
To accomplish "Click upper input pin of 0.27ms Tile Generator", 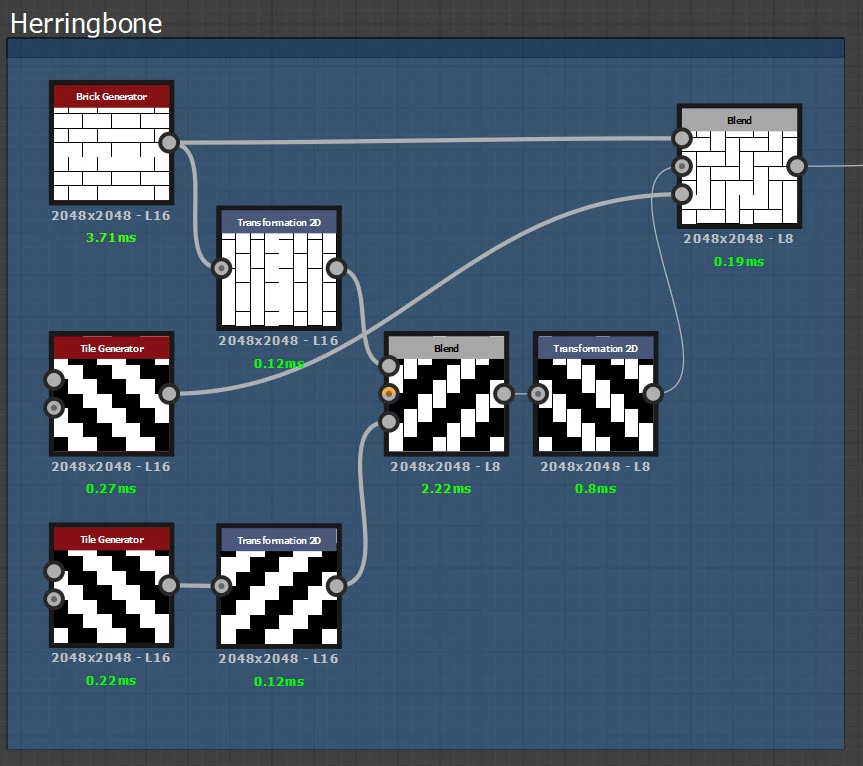I will tap(54, 379).
